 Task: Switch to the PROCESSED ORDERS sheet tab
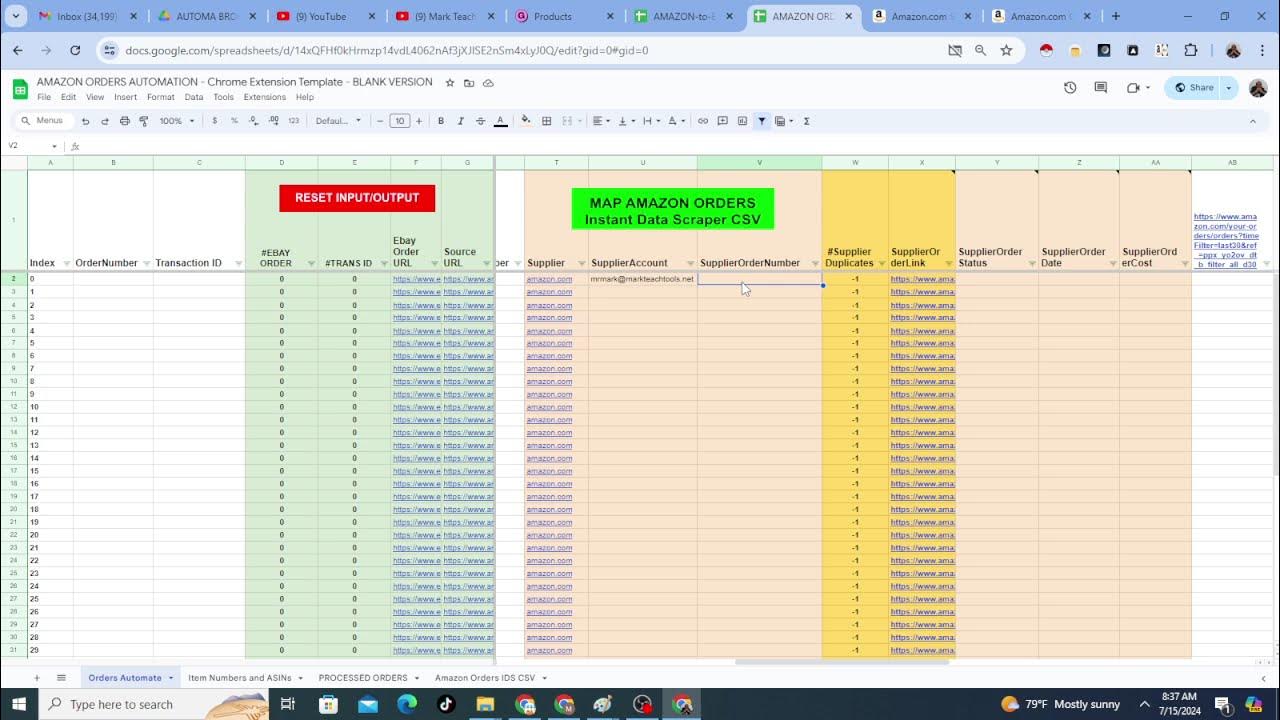pyautogui.click(x=361, y=677)
